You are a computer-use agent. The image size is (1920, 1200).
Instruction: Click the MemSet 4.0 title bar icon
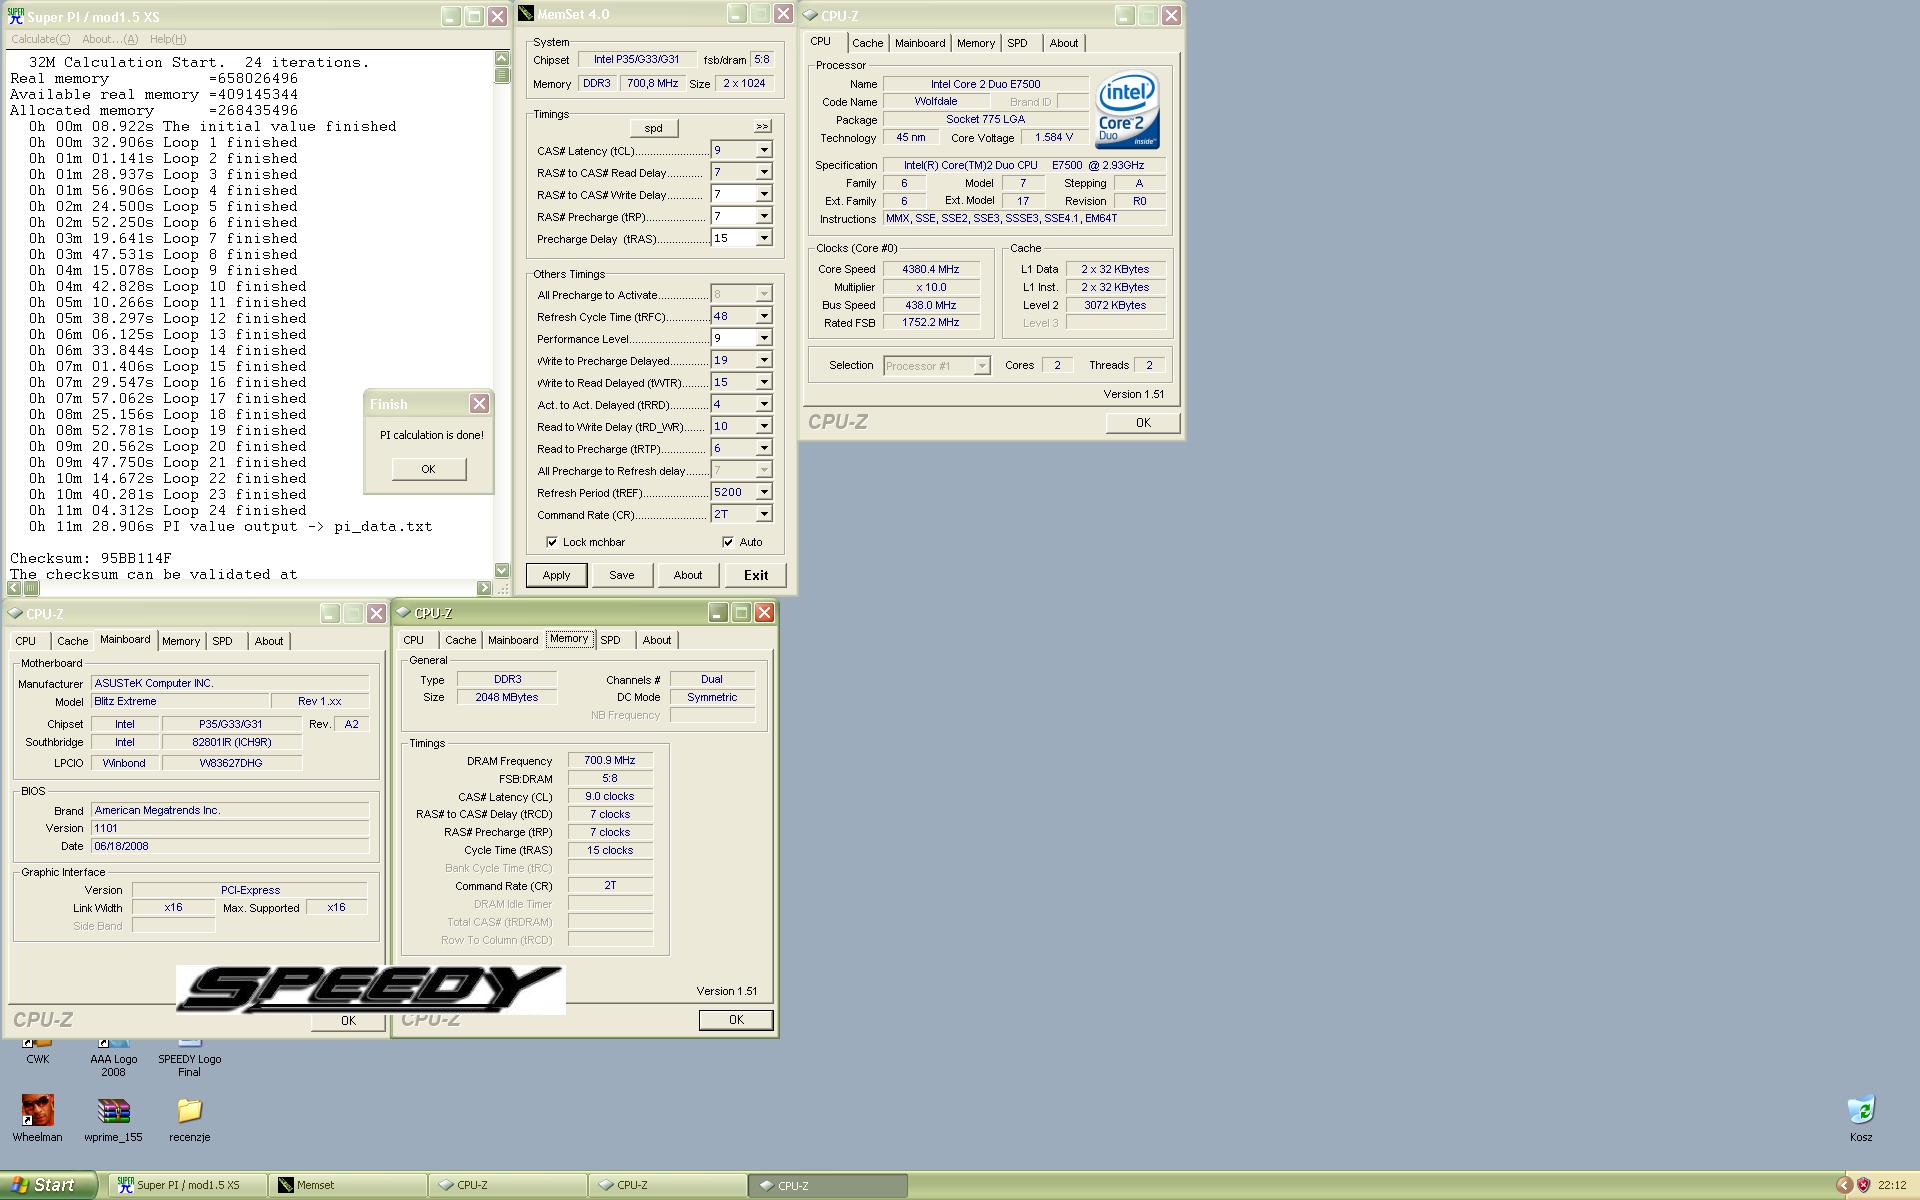(x=526, y=14)
